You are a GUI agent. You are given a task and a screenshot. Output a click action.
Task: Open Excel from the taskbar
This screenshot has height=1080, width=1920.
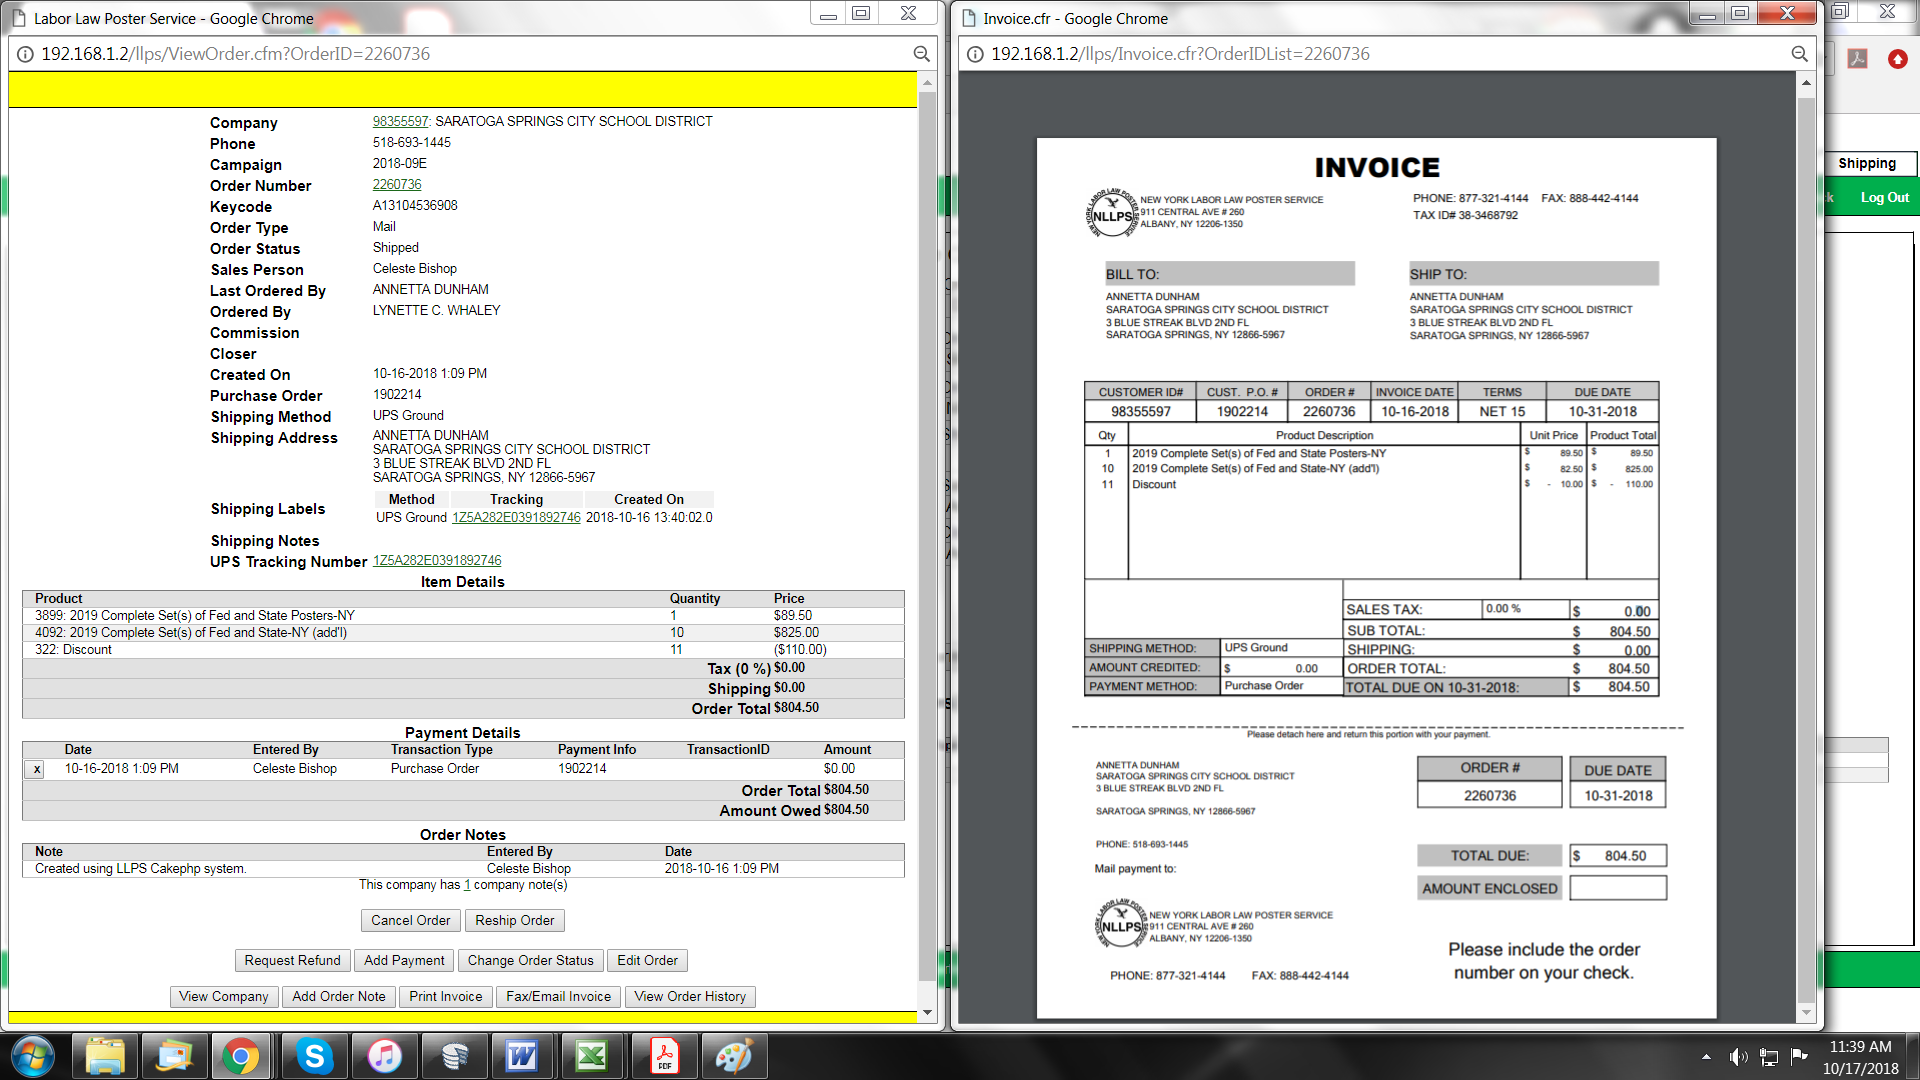(592, 1056)
